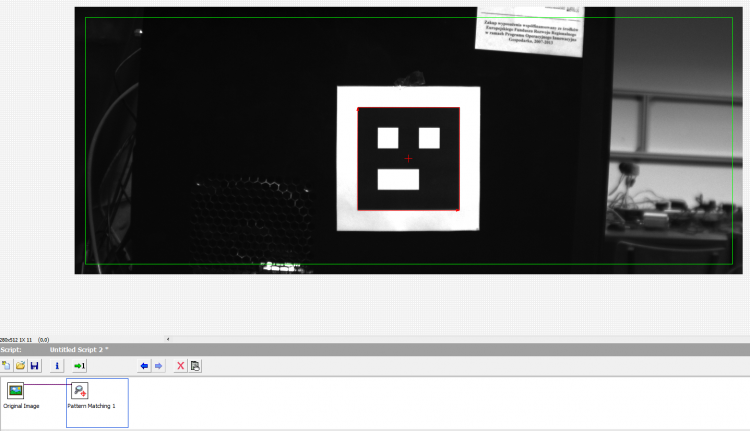The width and height of the screenshot is (750, 431).
Task: Click the paper note with printed text
Action: point(530,32)
